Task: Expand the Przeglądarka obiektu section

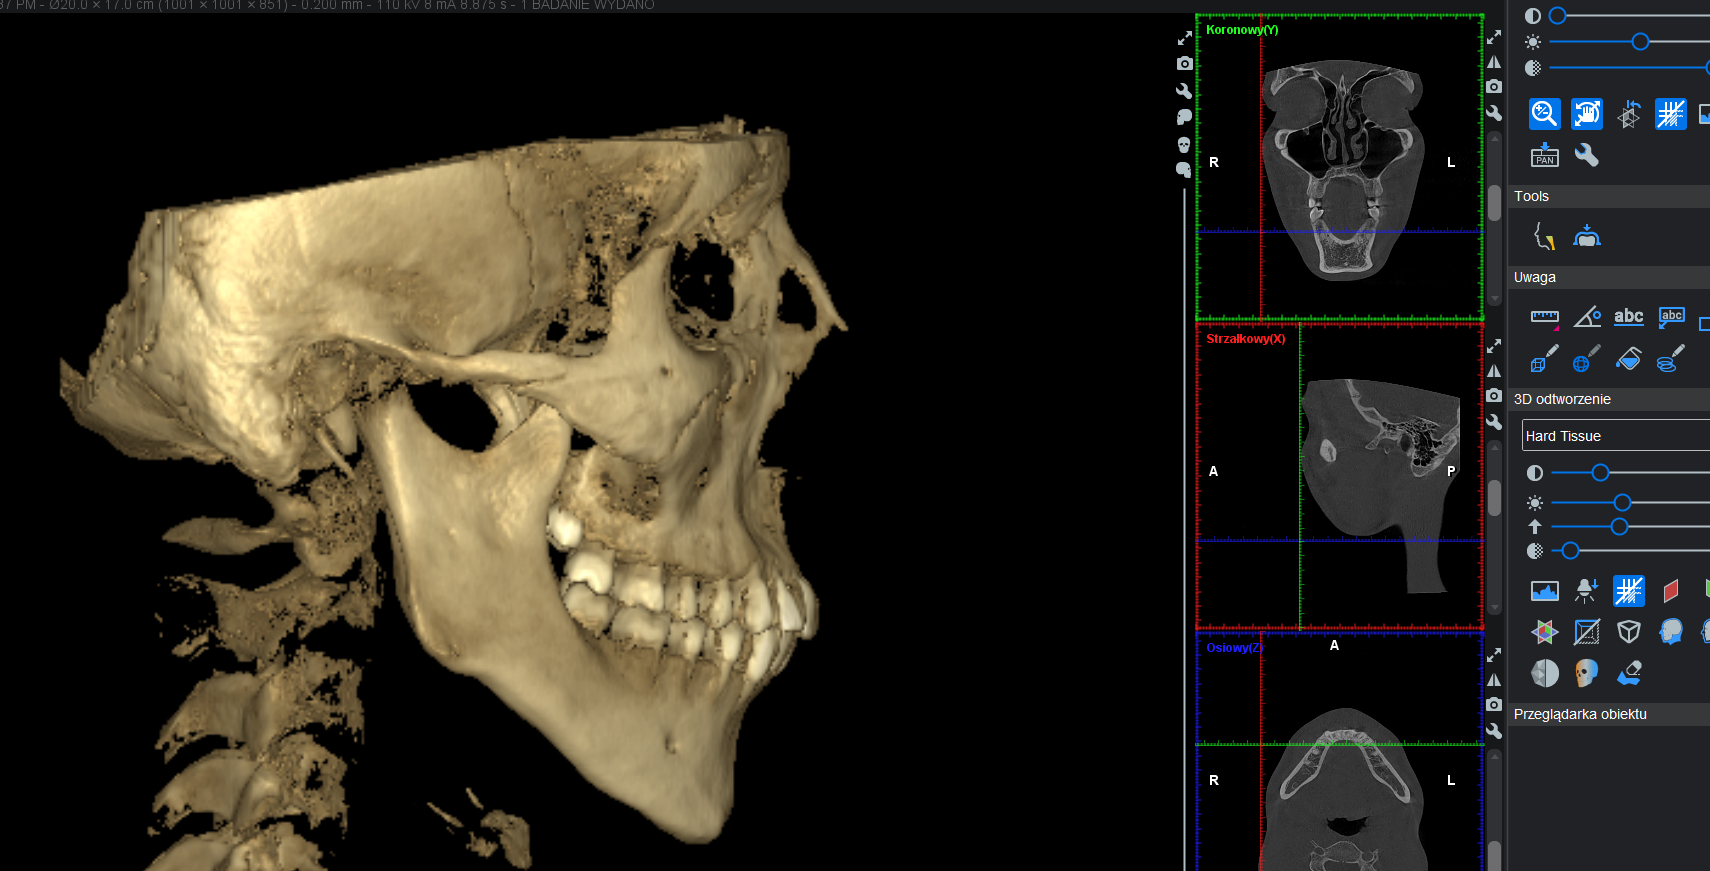Action: pos(1580,714)
